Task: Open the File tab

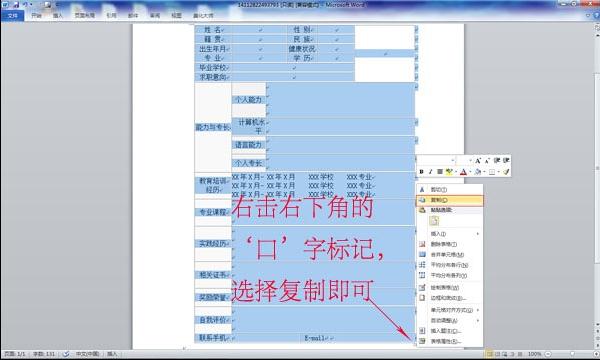Action: tap(12, 16)
